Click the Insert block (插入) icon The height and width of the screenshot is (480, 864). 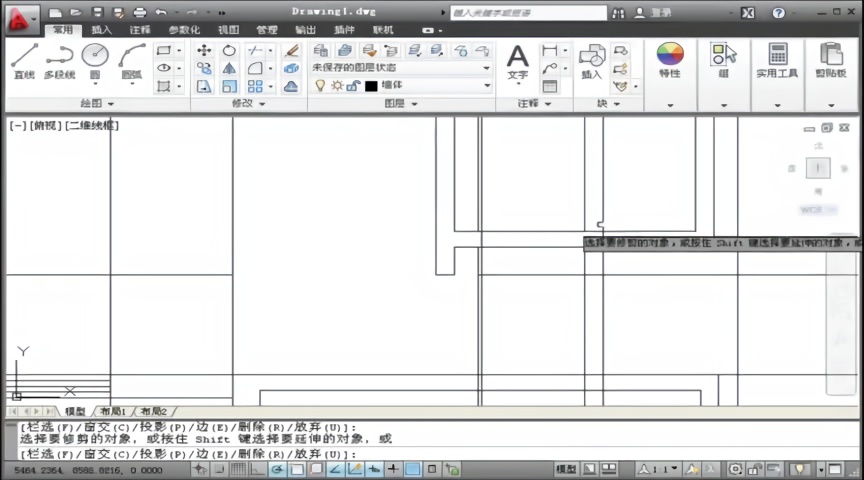coord(592,61)
